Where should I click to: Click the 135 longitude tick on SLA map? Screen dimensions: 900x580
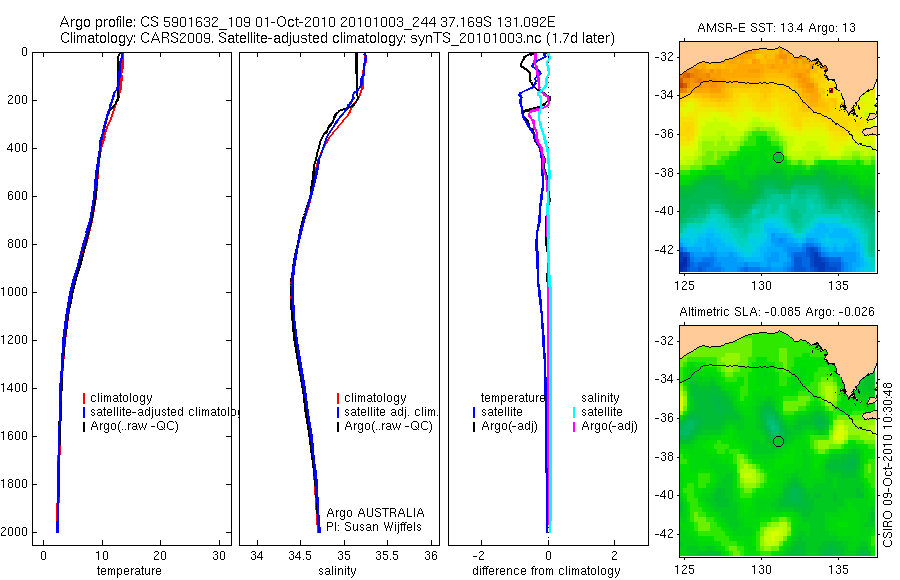(839, 570)
